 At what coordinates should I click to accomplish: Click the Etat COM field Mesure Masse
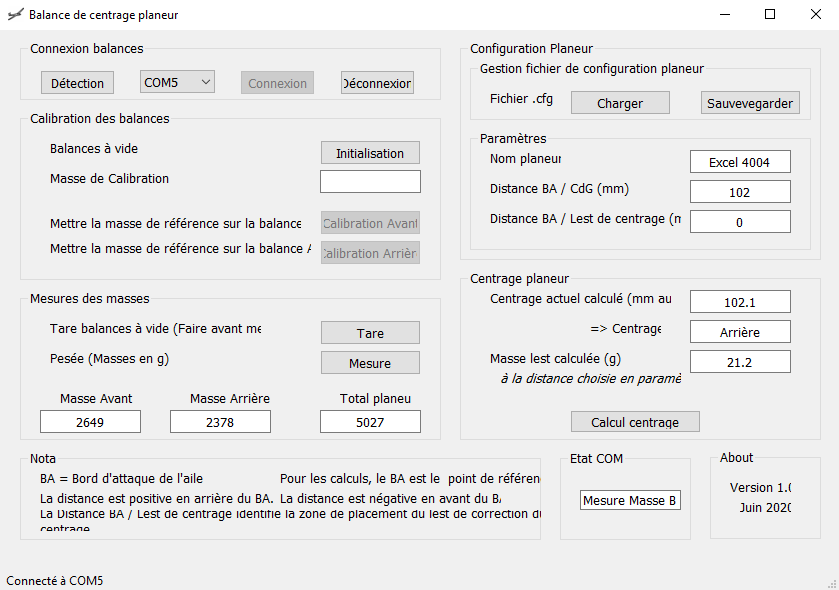point(630,500)
